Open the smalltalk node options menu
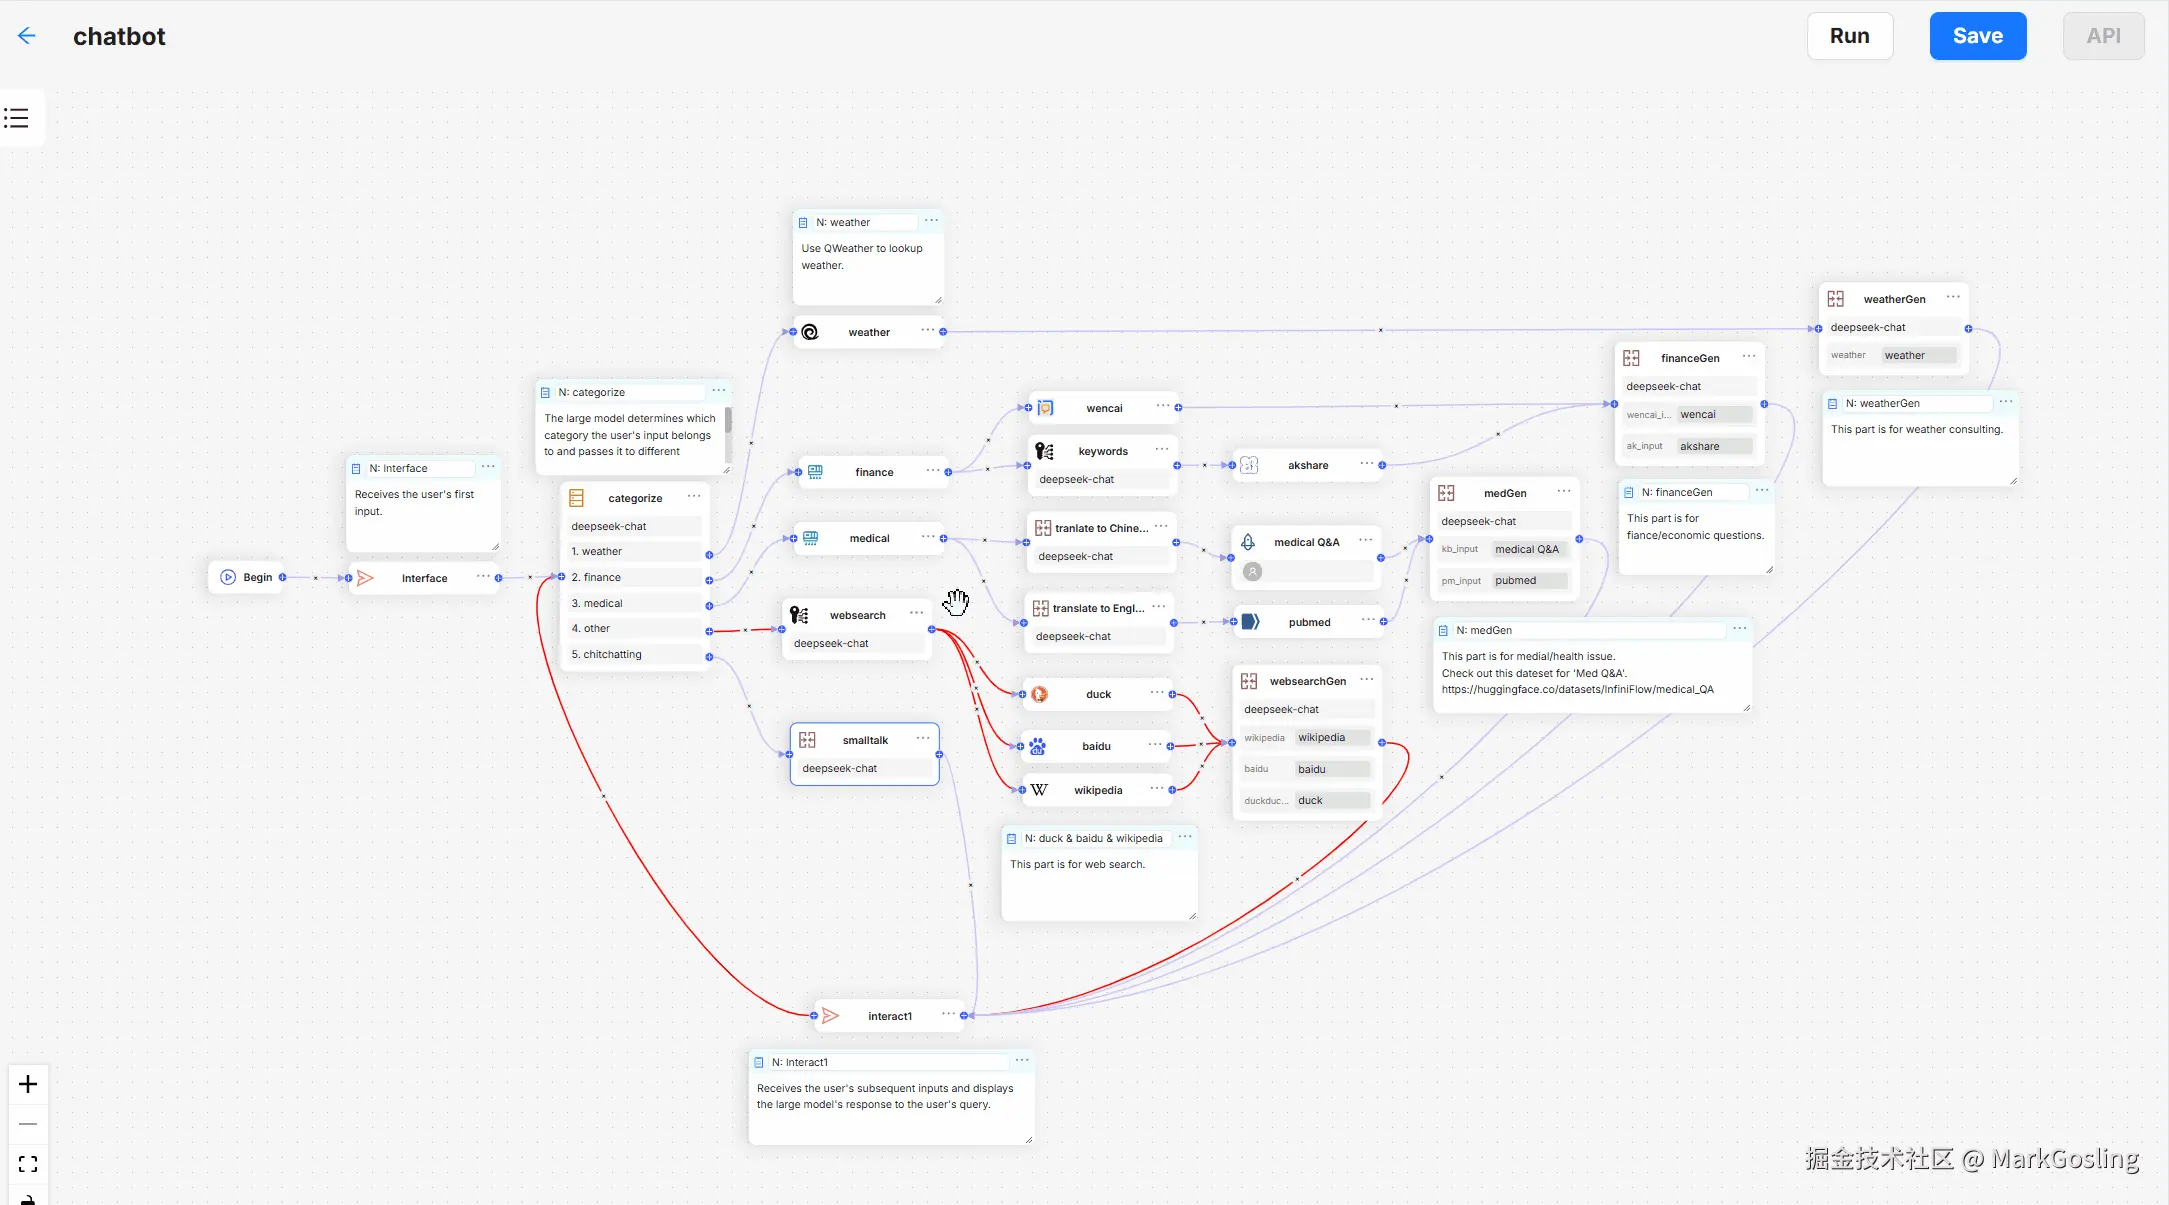Image resolution: width=2169 pixels, height=1205 pixels. point(923,739)
